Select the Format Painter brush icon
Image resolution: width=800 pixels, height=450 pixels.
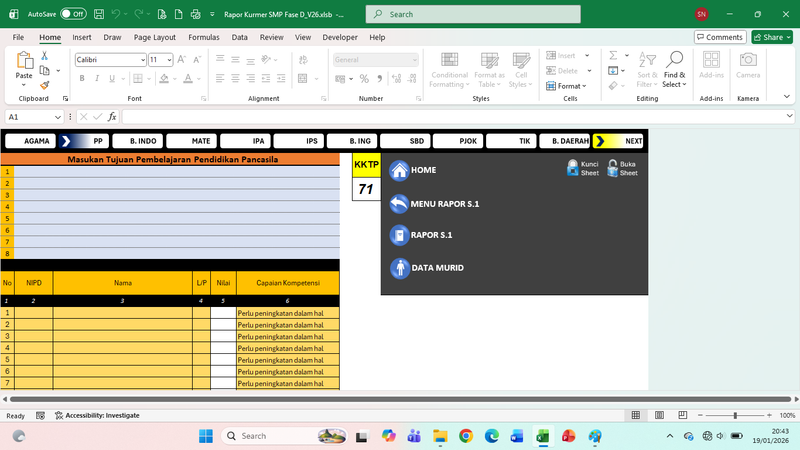[x=44, y=86]
